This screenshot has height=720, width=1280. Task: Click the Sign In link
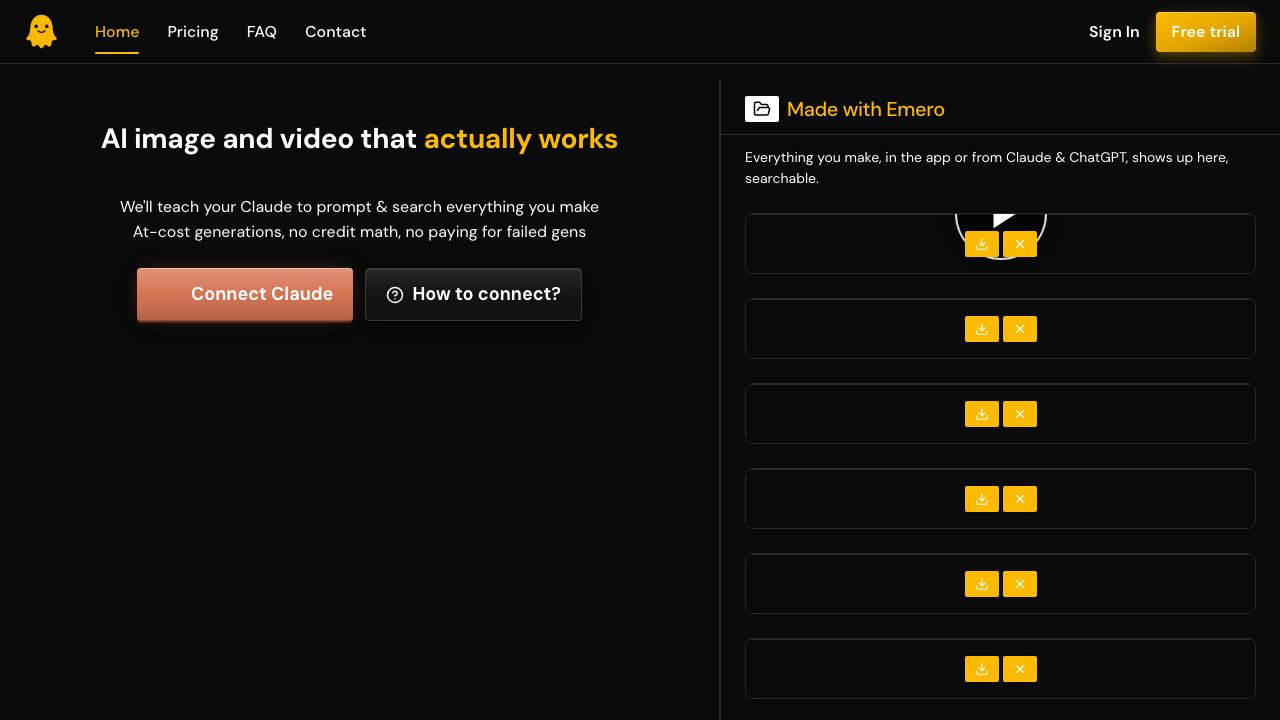1114,32
